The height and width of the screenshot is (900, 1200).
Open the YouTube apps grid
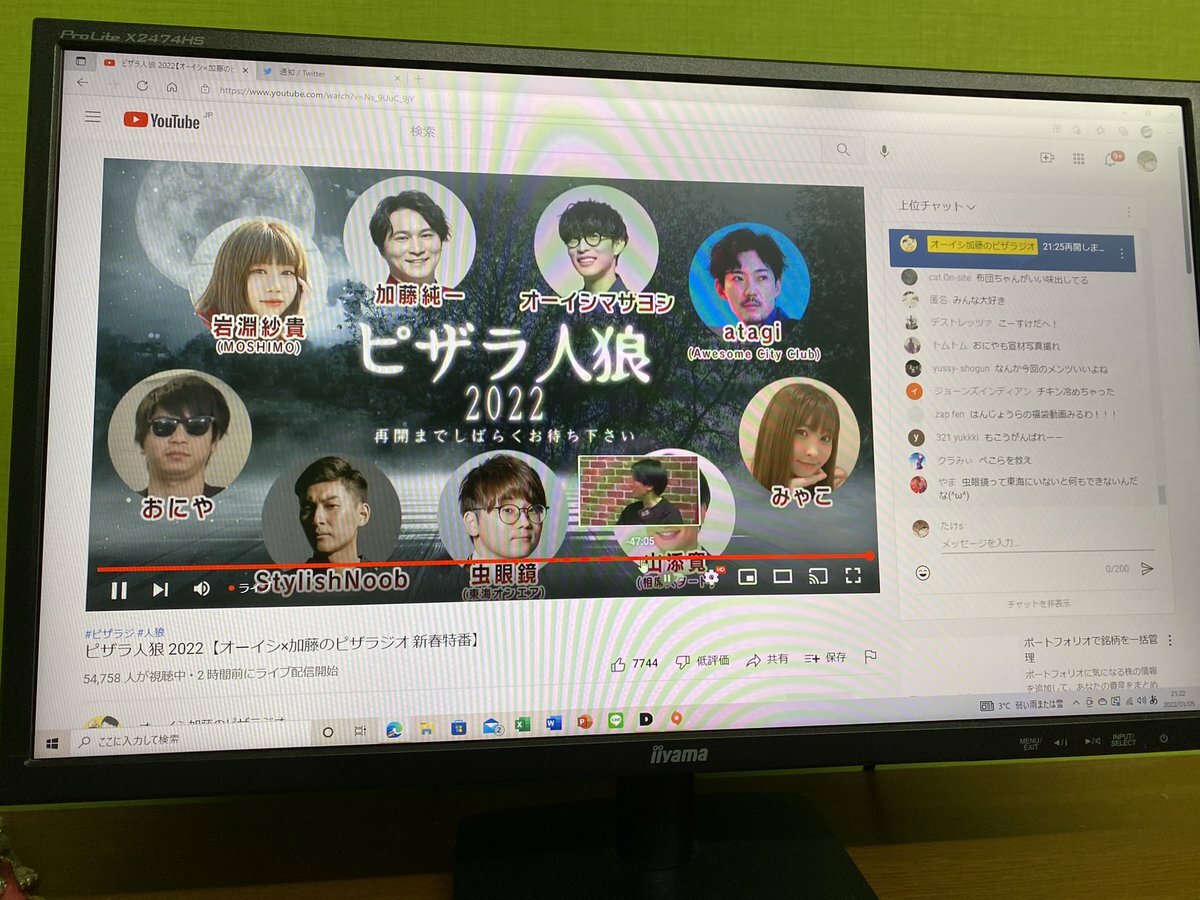coord(1078,158)
